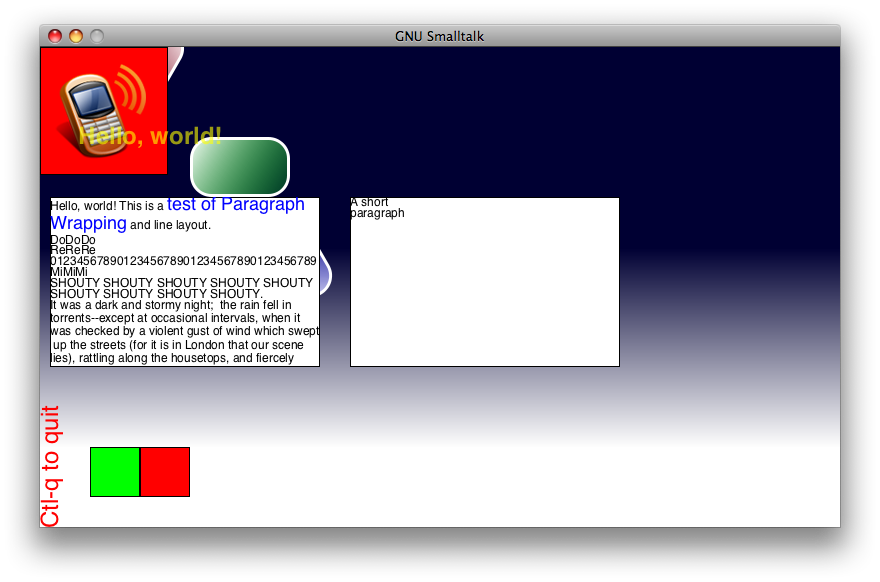
Task: Minimize the window with the yellow button
Action: pyautogui.click(x=75, y=37)
